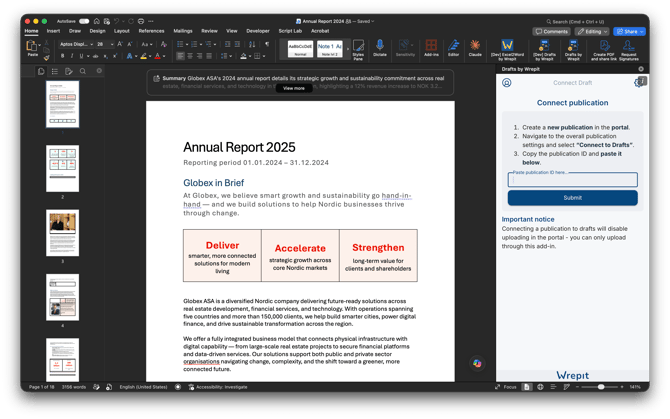Toggle superscript formatting

click(115, 56)
